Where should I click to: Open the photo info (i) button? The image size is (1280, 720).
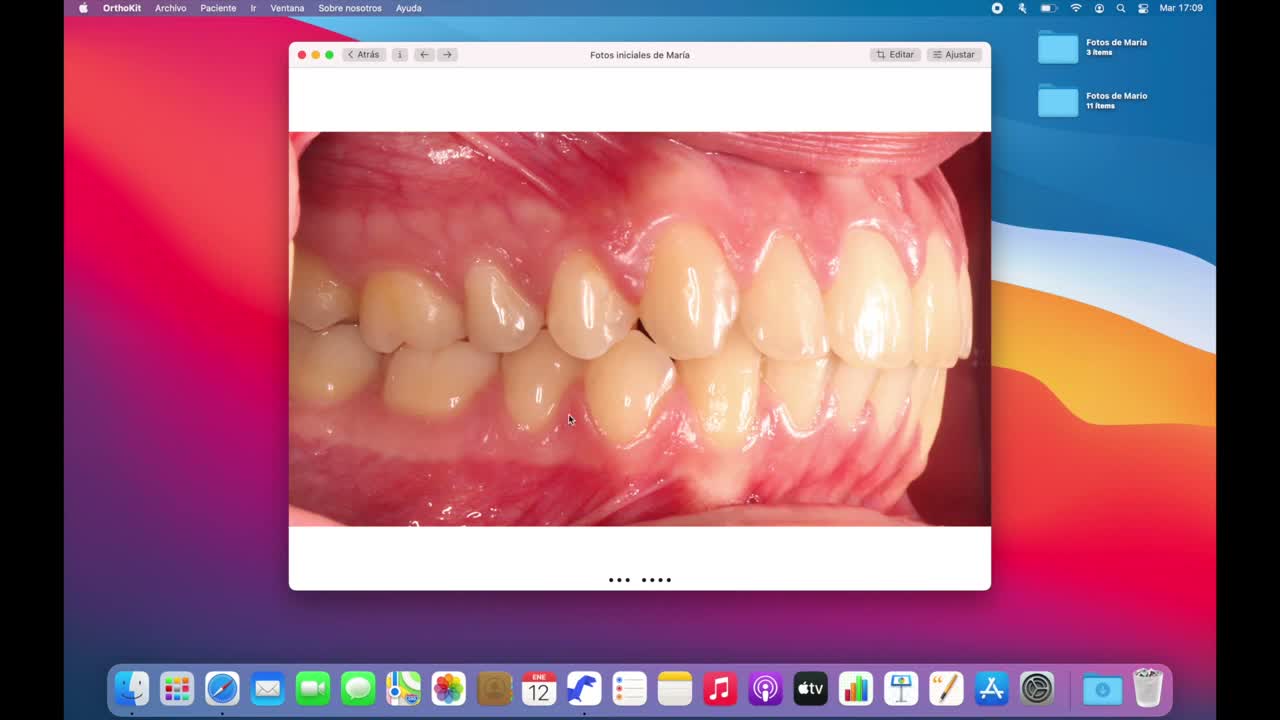click(399, 55)
